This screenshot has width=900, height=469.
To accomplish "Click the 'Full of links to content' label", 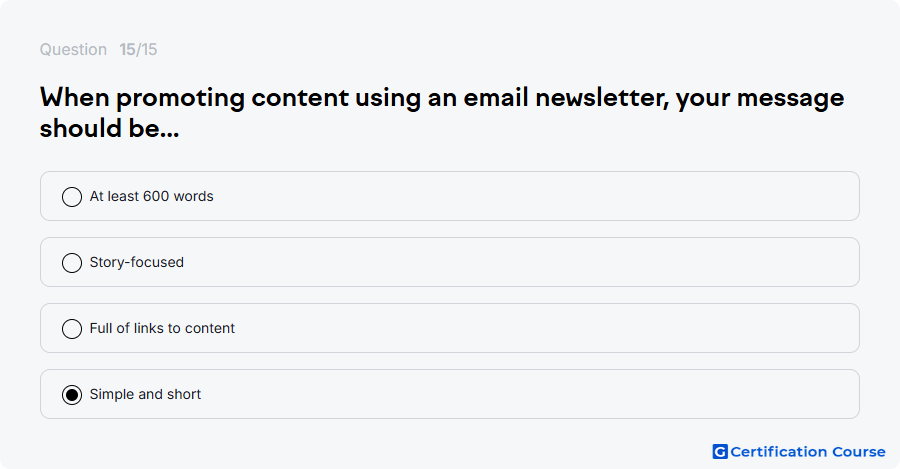I will point(162,328).
